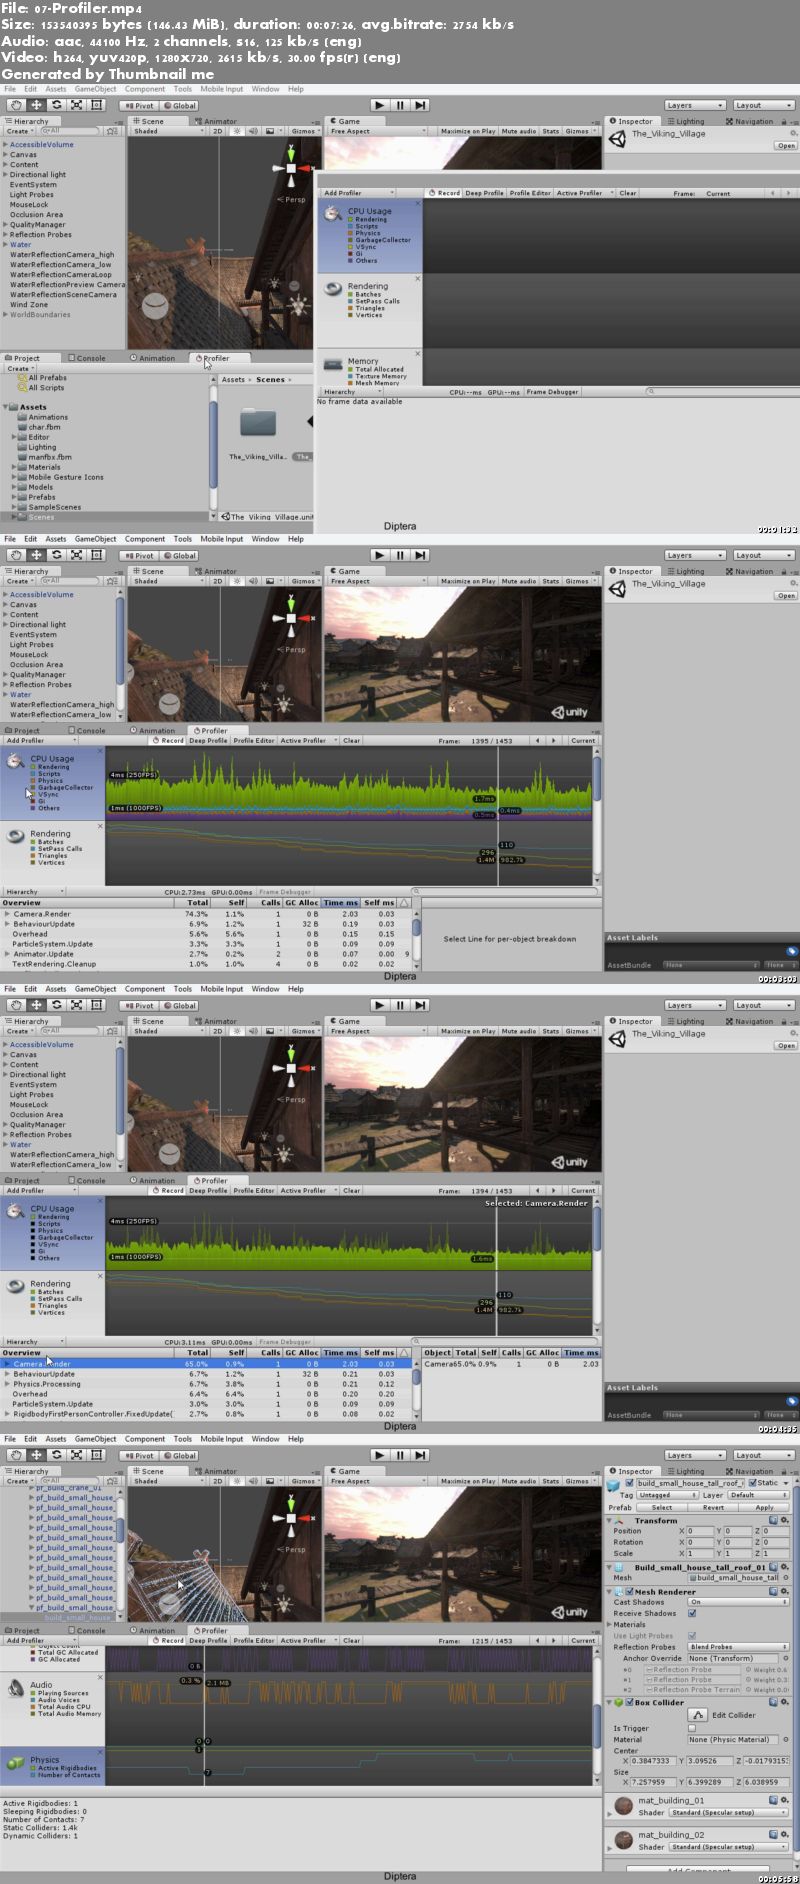Collapse the Transform component in bottom frame
The width and height of the screenshot is (800, 1884).
(x=610, y=1520)
